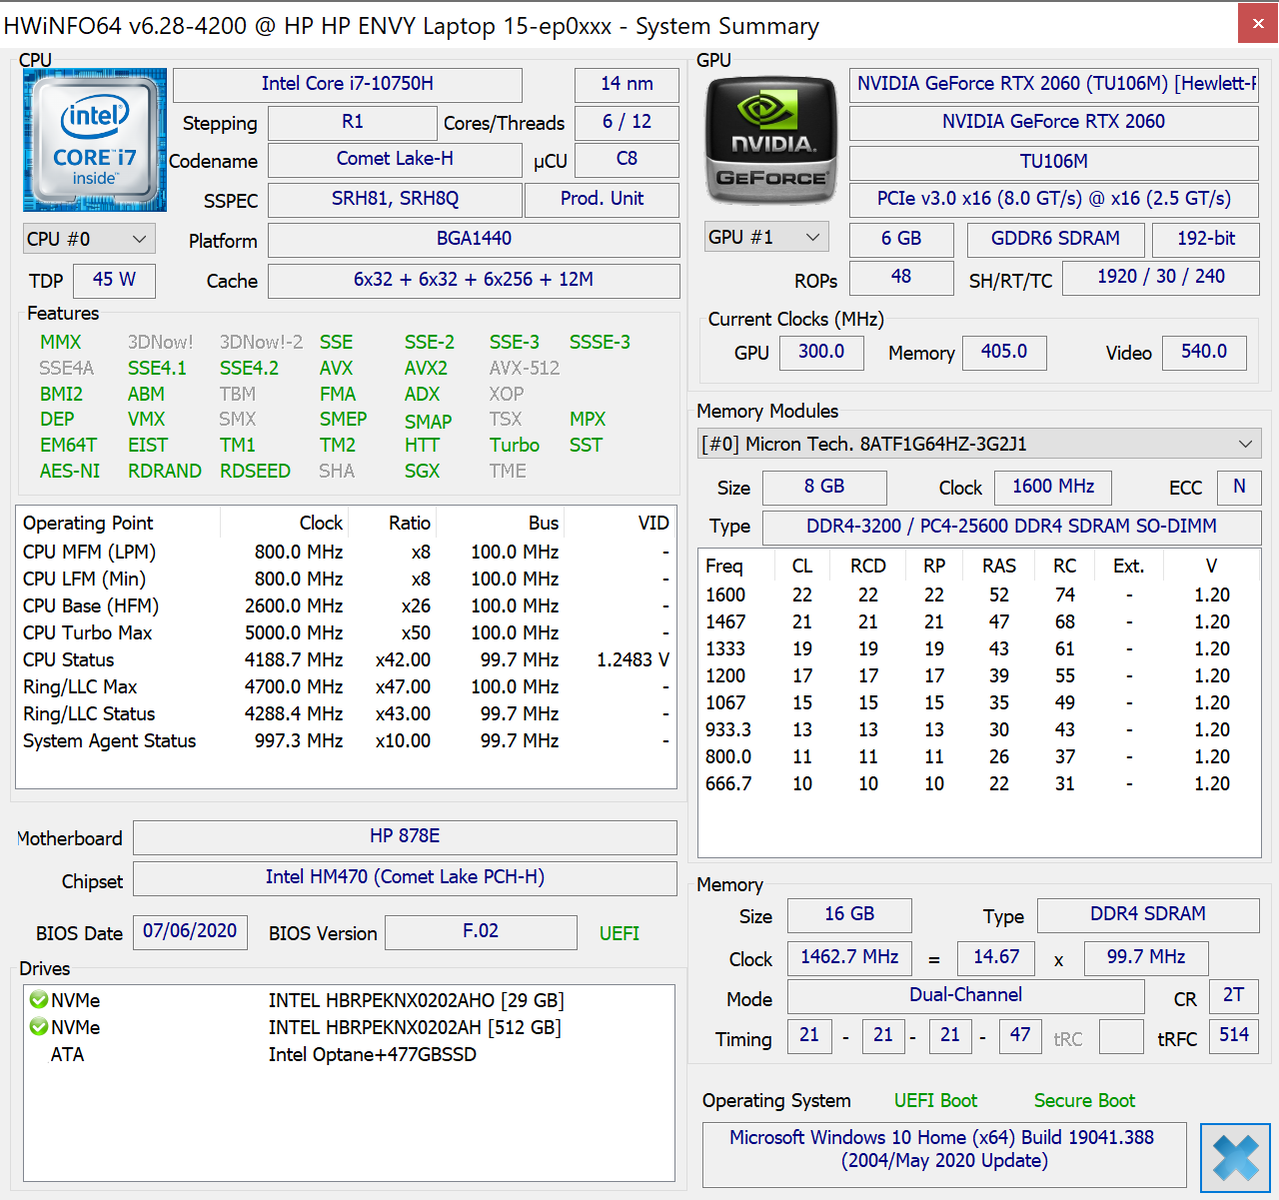Click the Intel Core i7-10750H name field
The height and width of the screenshot is (1200, 1279).
[x=347, y=84]
